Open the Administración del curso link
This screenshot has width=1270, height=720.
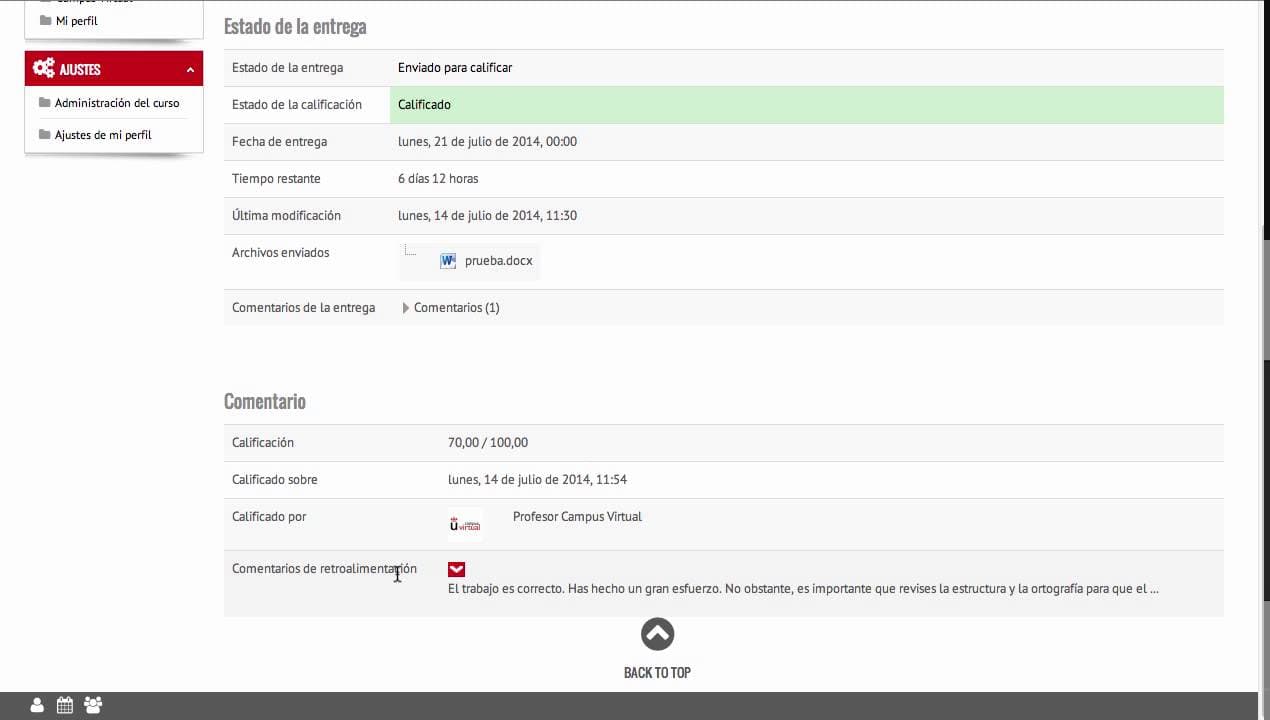tap(117, 103)
